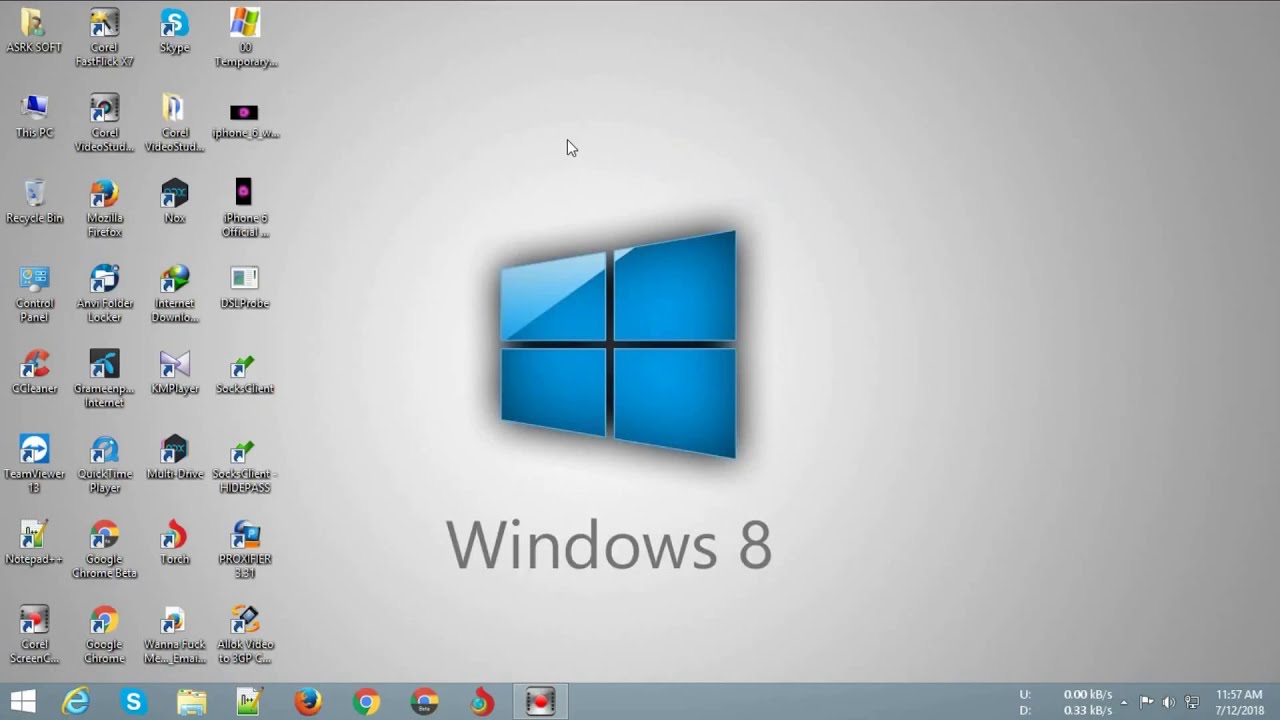
Task: Select the Nox desktop shortcut
Action: 174,202
